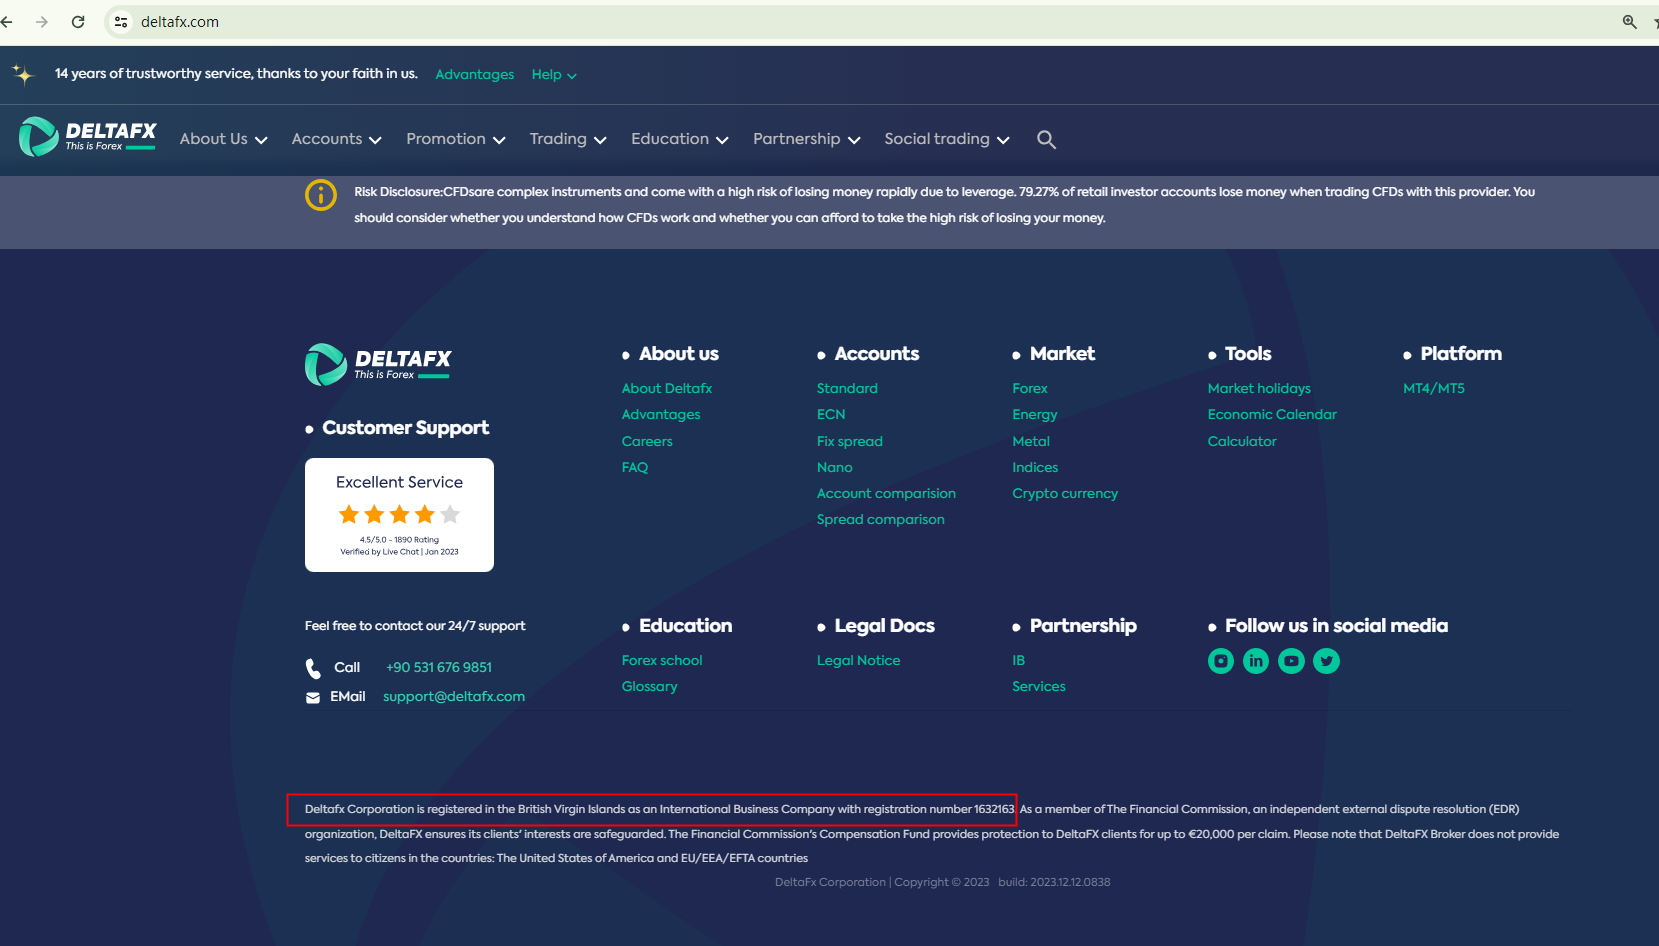Click the Excellent Service rating card
This screenshot has height=946, width=1659.
(399, 515)
